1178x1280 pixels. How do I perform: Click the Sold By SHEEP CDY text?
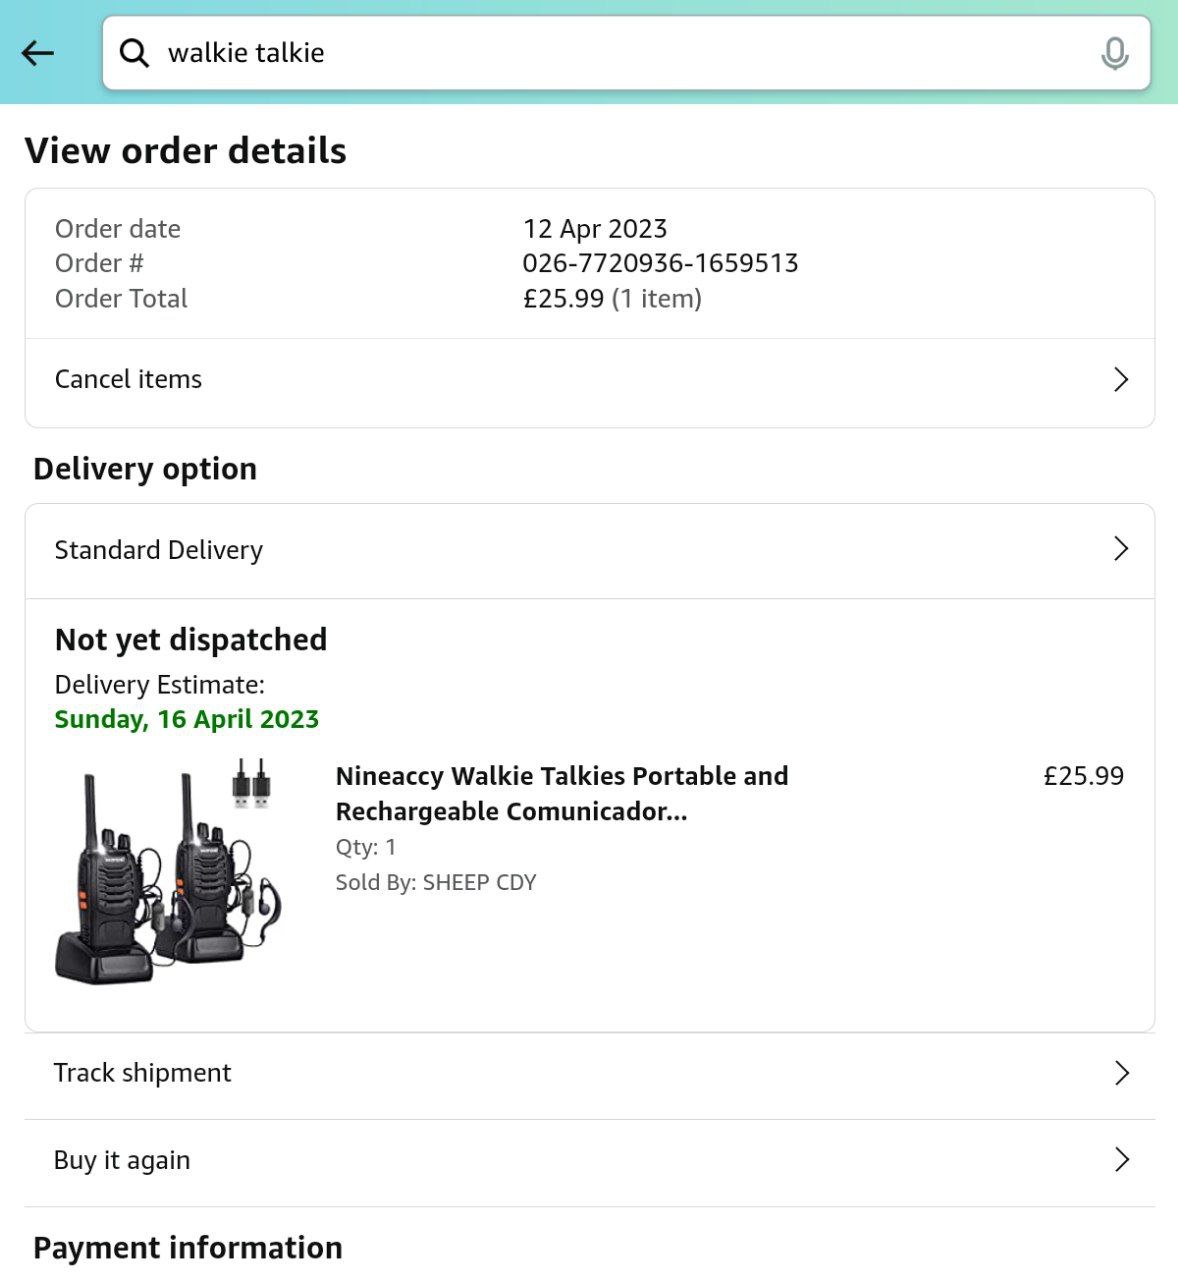point(436,882)
